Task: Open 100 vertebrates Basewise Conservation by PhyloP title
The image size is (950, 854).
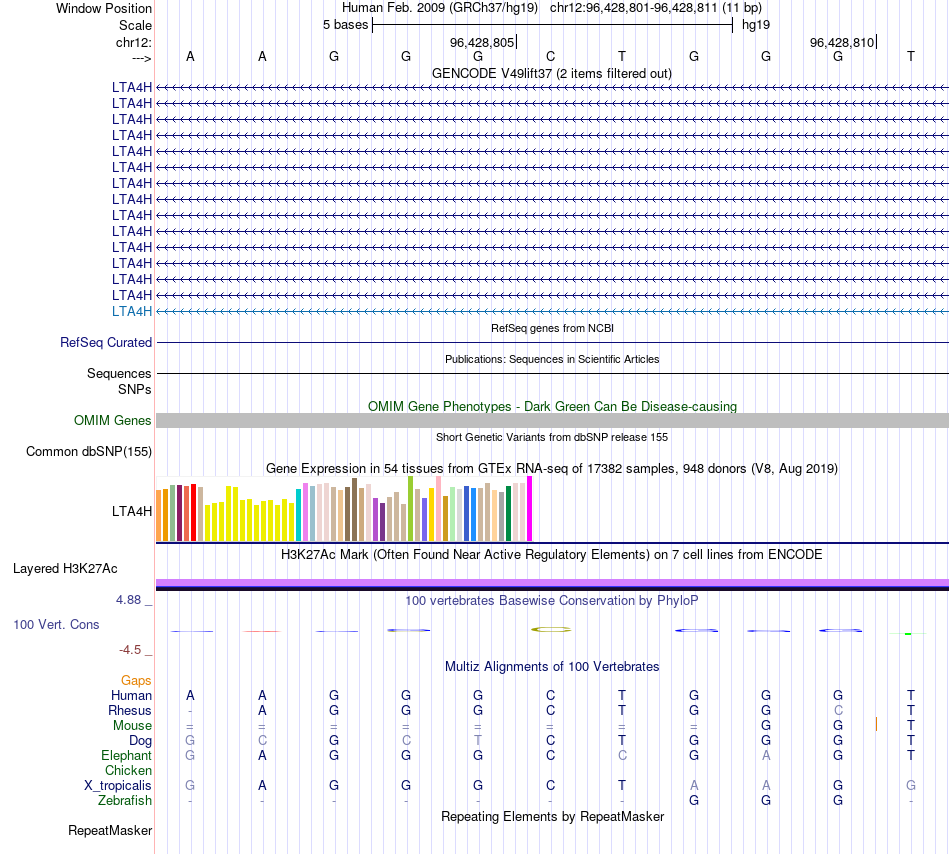Action: 551,600
